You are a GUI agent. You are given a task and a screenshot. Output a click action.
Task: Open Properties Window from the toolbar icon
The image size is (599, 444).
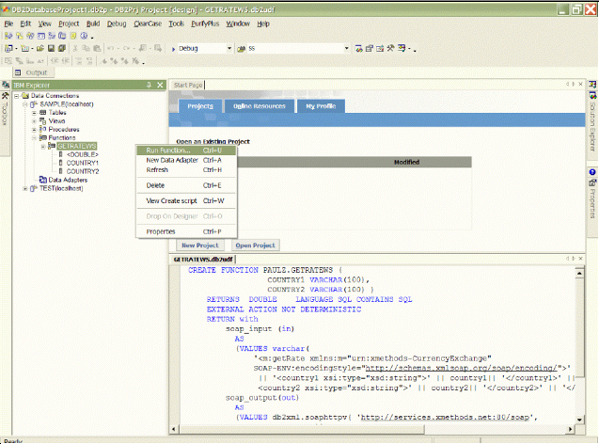[369, 49]
